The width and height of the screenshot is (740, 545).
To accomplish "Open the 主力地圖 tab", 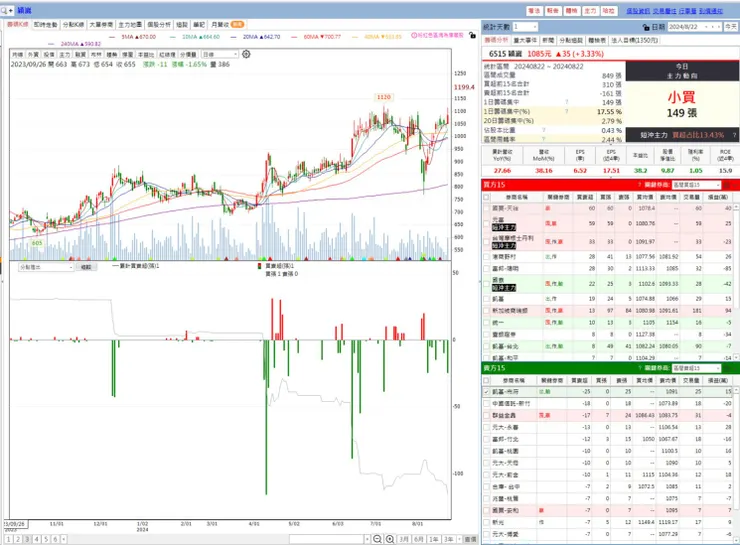I will click(130, 25).
